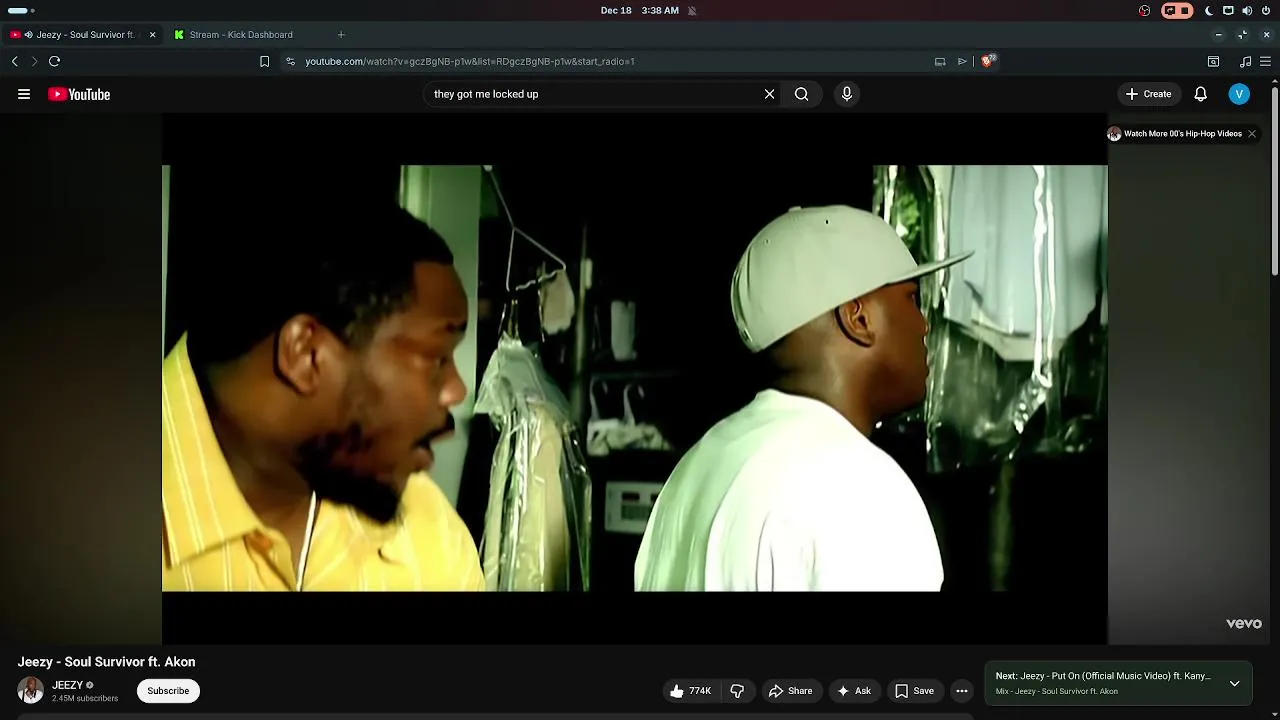Image resolution: width=1280 pixels, height=720 pixels.
Task: Expand the Next up playlist chevron
Action: pyautogui.click(x=1235, y=684)
